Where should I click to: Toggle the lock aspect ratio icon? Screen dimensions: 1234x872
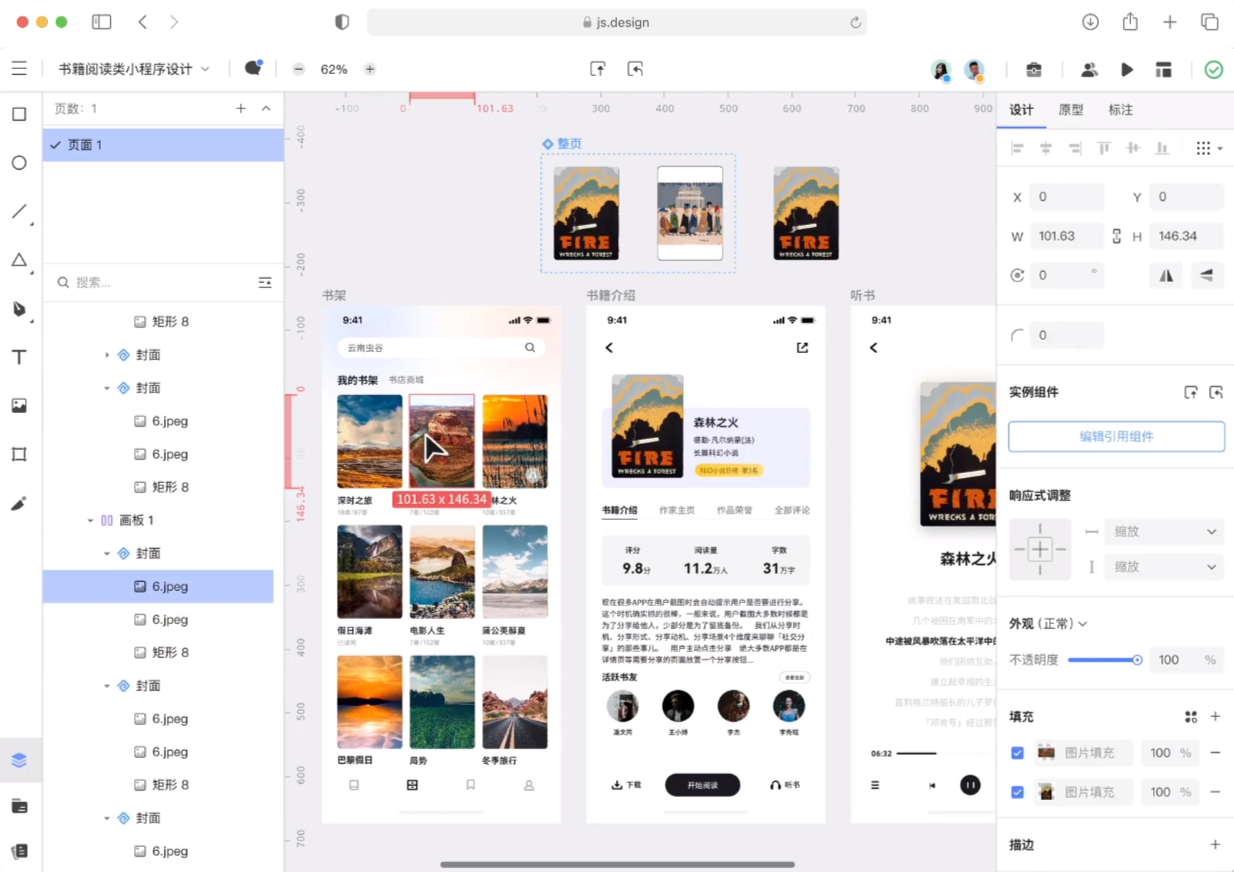tap(1116, 236)
